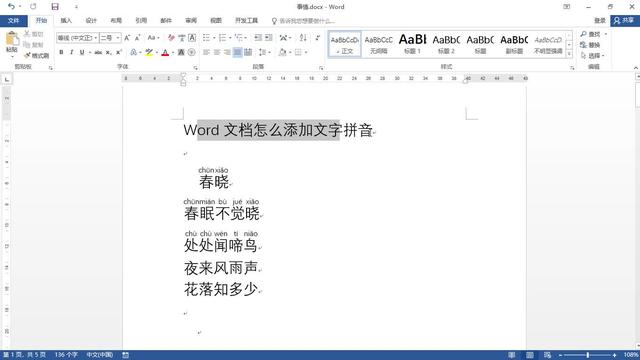Clear all formatting with the eraser icon

(171, 38)
